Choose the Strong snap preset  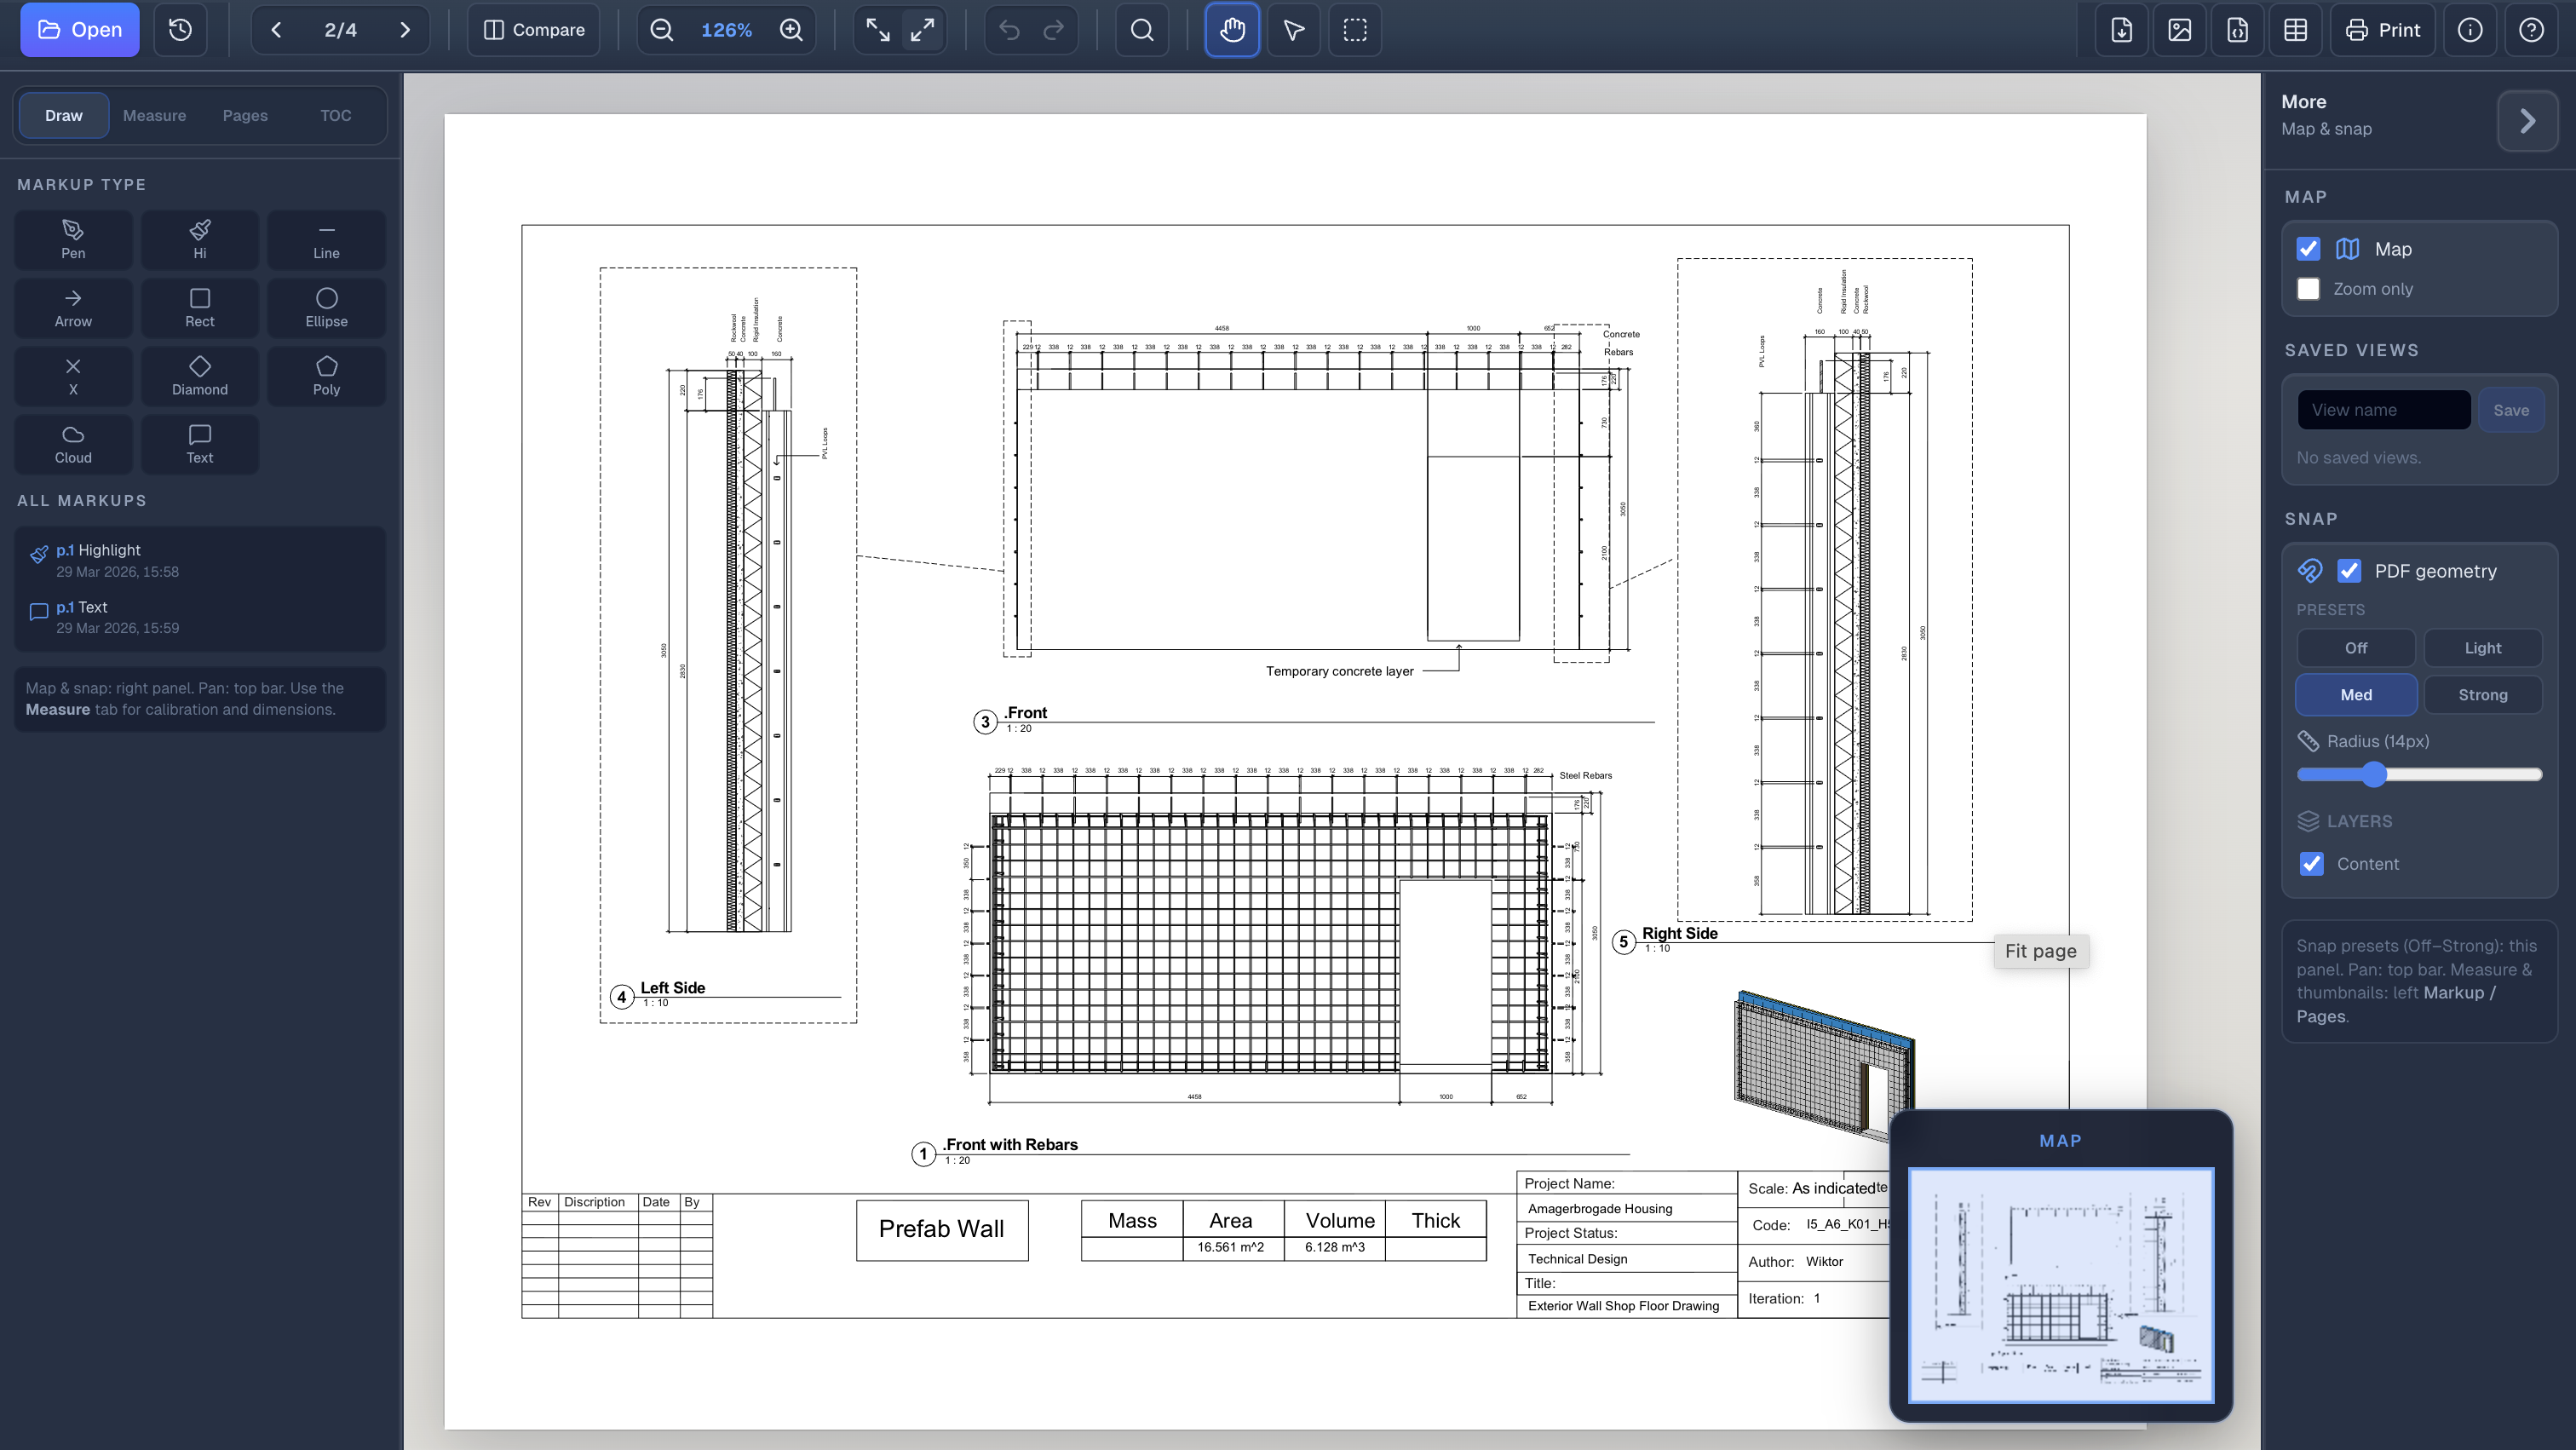tap(2482, 695)
